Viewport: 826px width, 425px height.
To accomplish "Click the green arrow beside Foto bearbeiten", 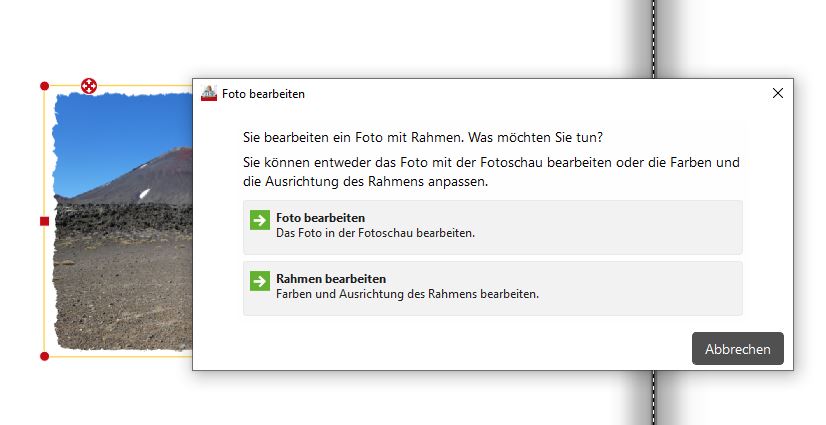I will tap(260, 220).
